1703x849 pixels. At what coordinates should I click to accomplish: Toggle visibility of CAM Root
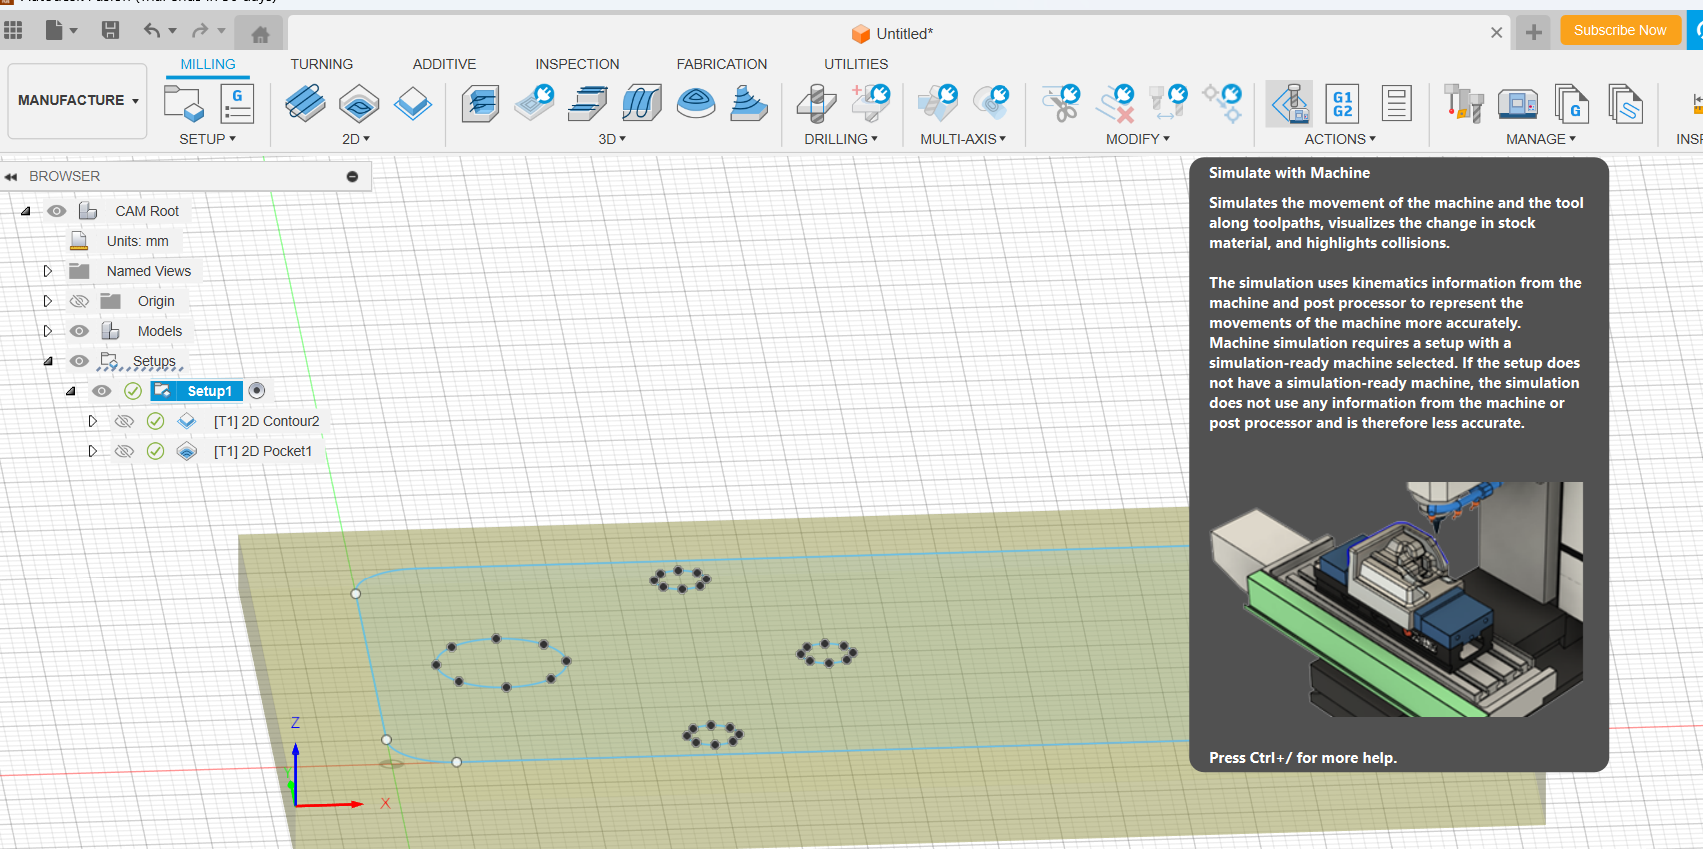(57, 211)
